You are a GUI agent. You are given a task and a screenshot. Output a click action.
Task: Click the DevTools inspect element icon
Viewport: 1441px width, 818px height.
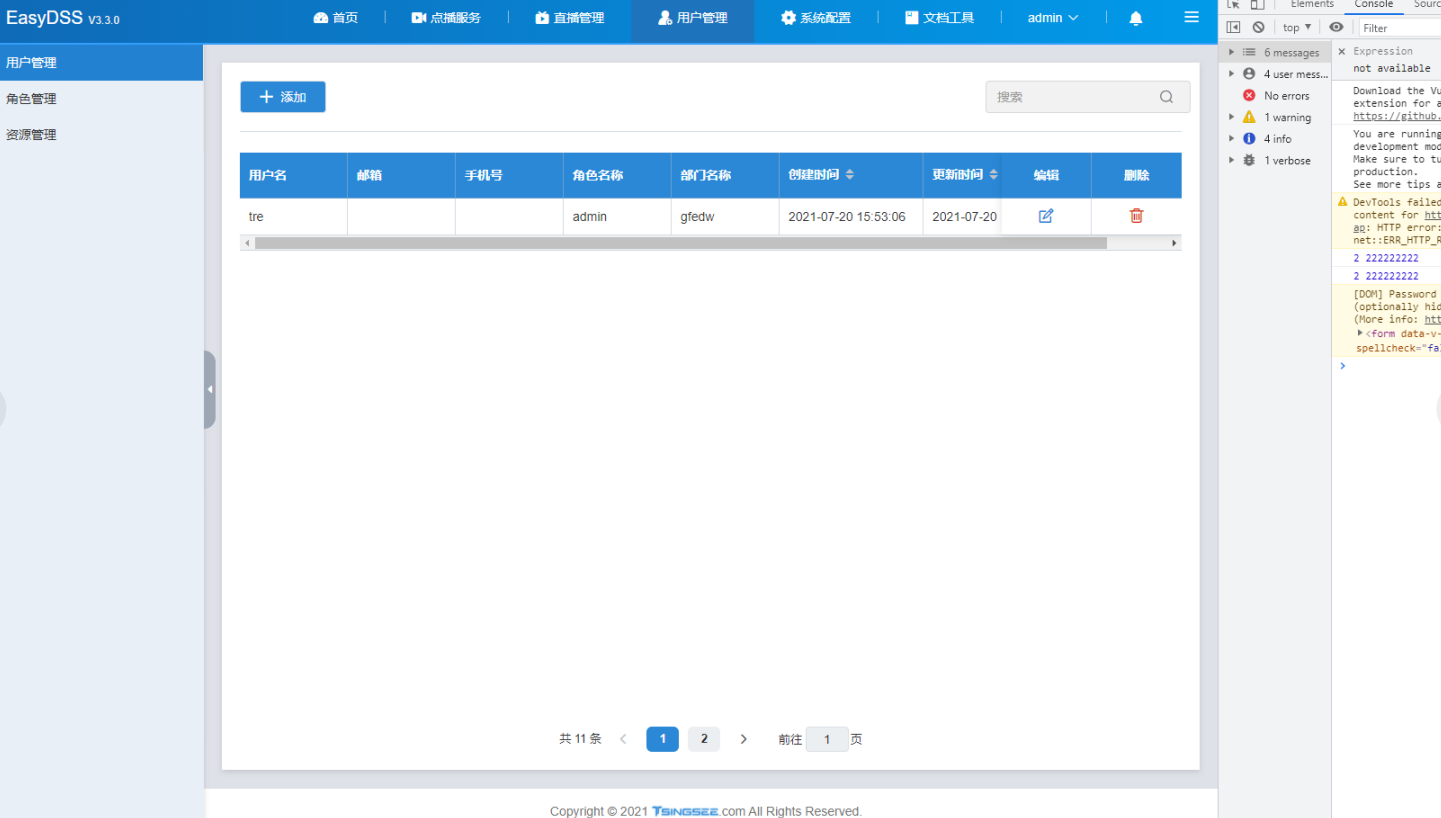[1233, 5]
